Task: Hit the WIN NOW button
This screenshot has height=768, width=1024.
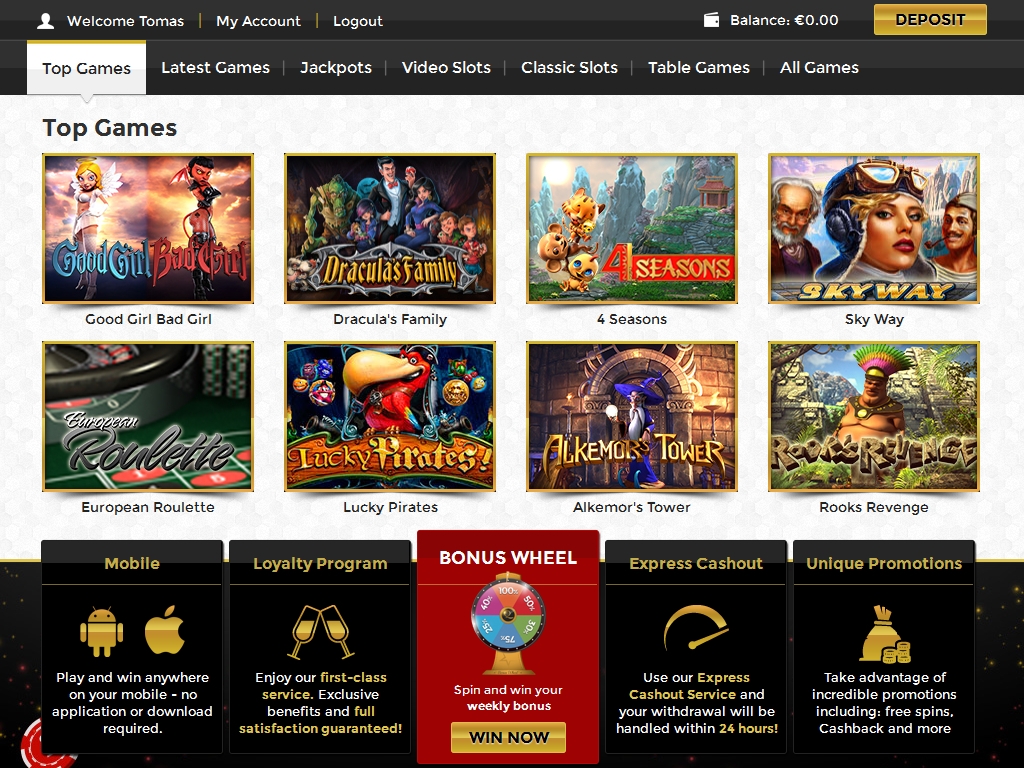Action: 508,738
